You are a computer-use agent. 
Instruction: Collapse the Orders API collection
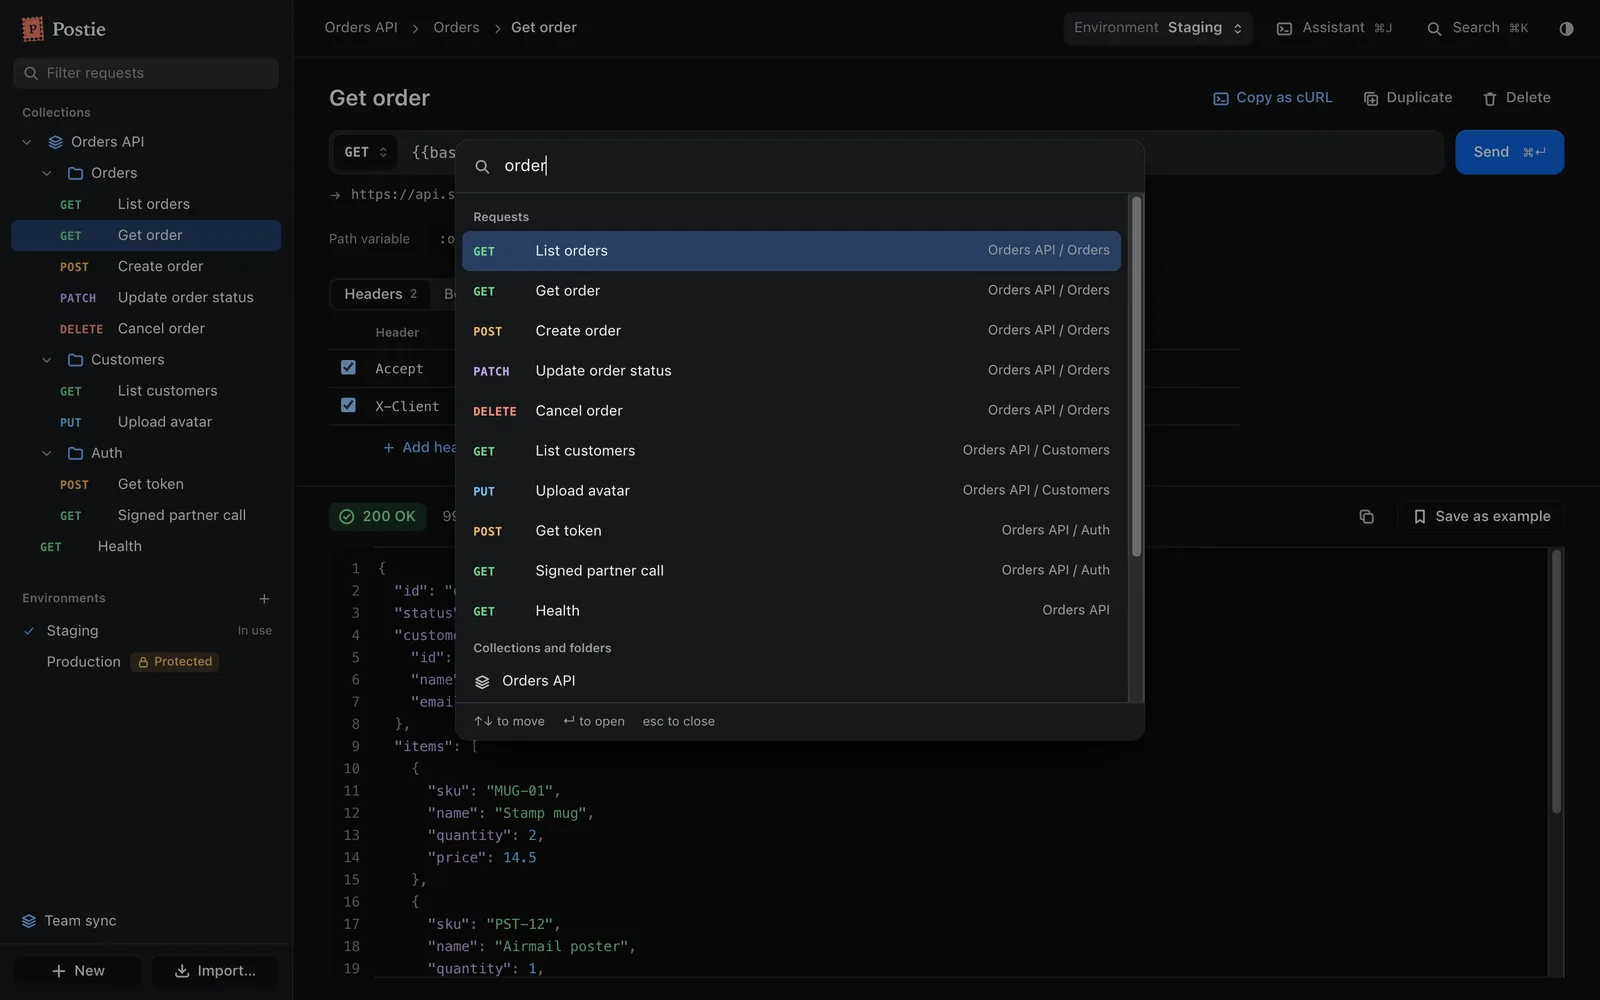coord(27,142)
